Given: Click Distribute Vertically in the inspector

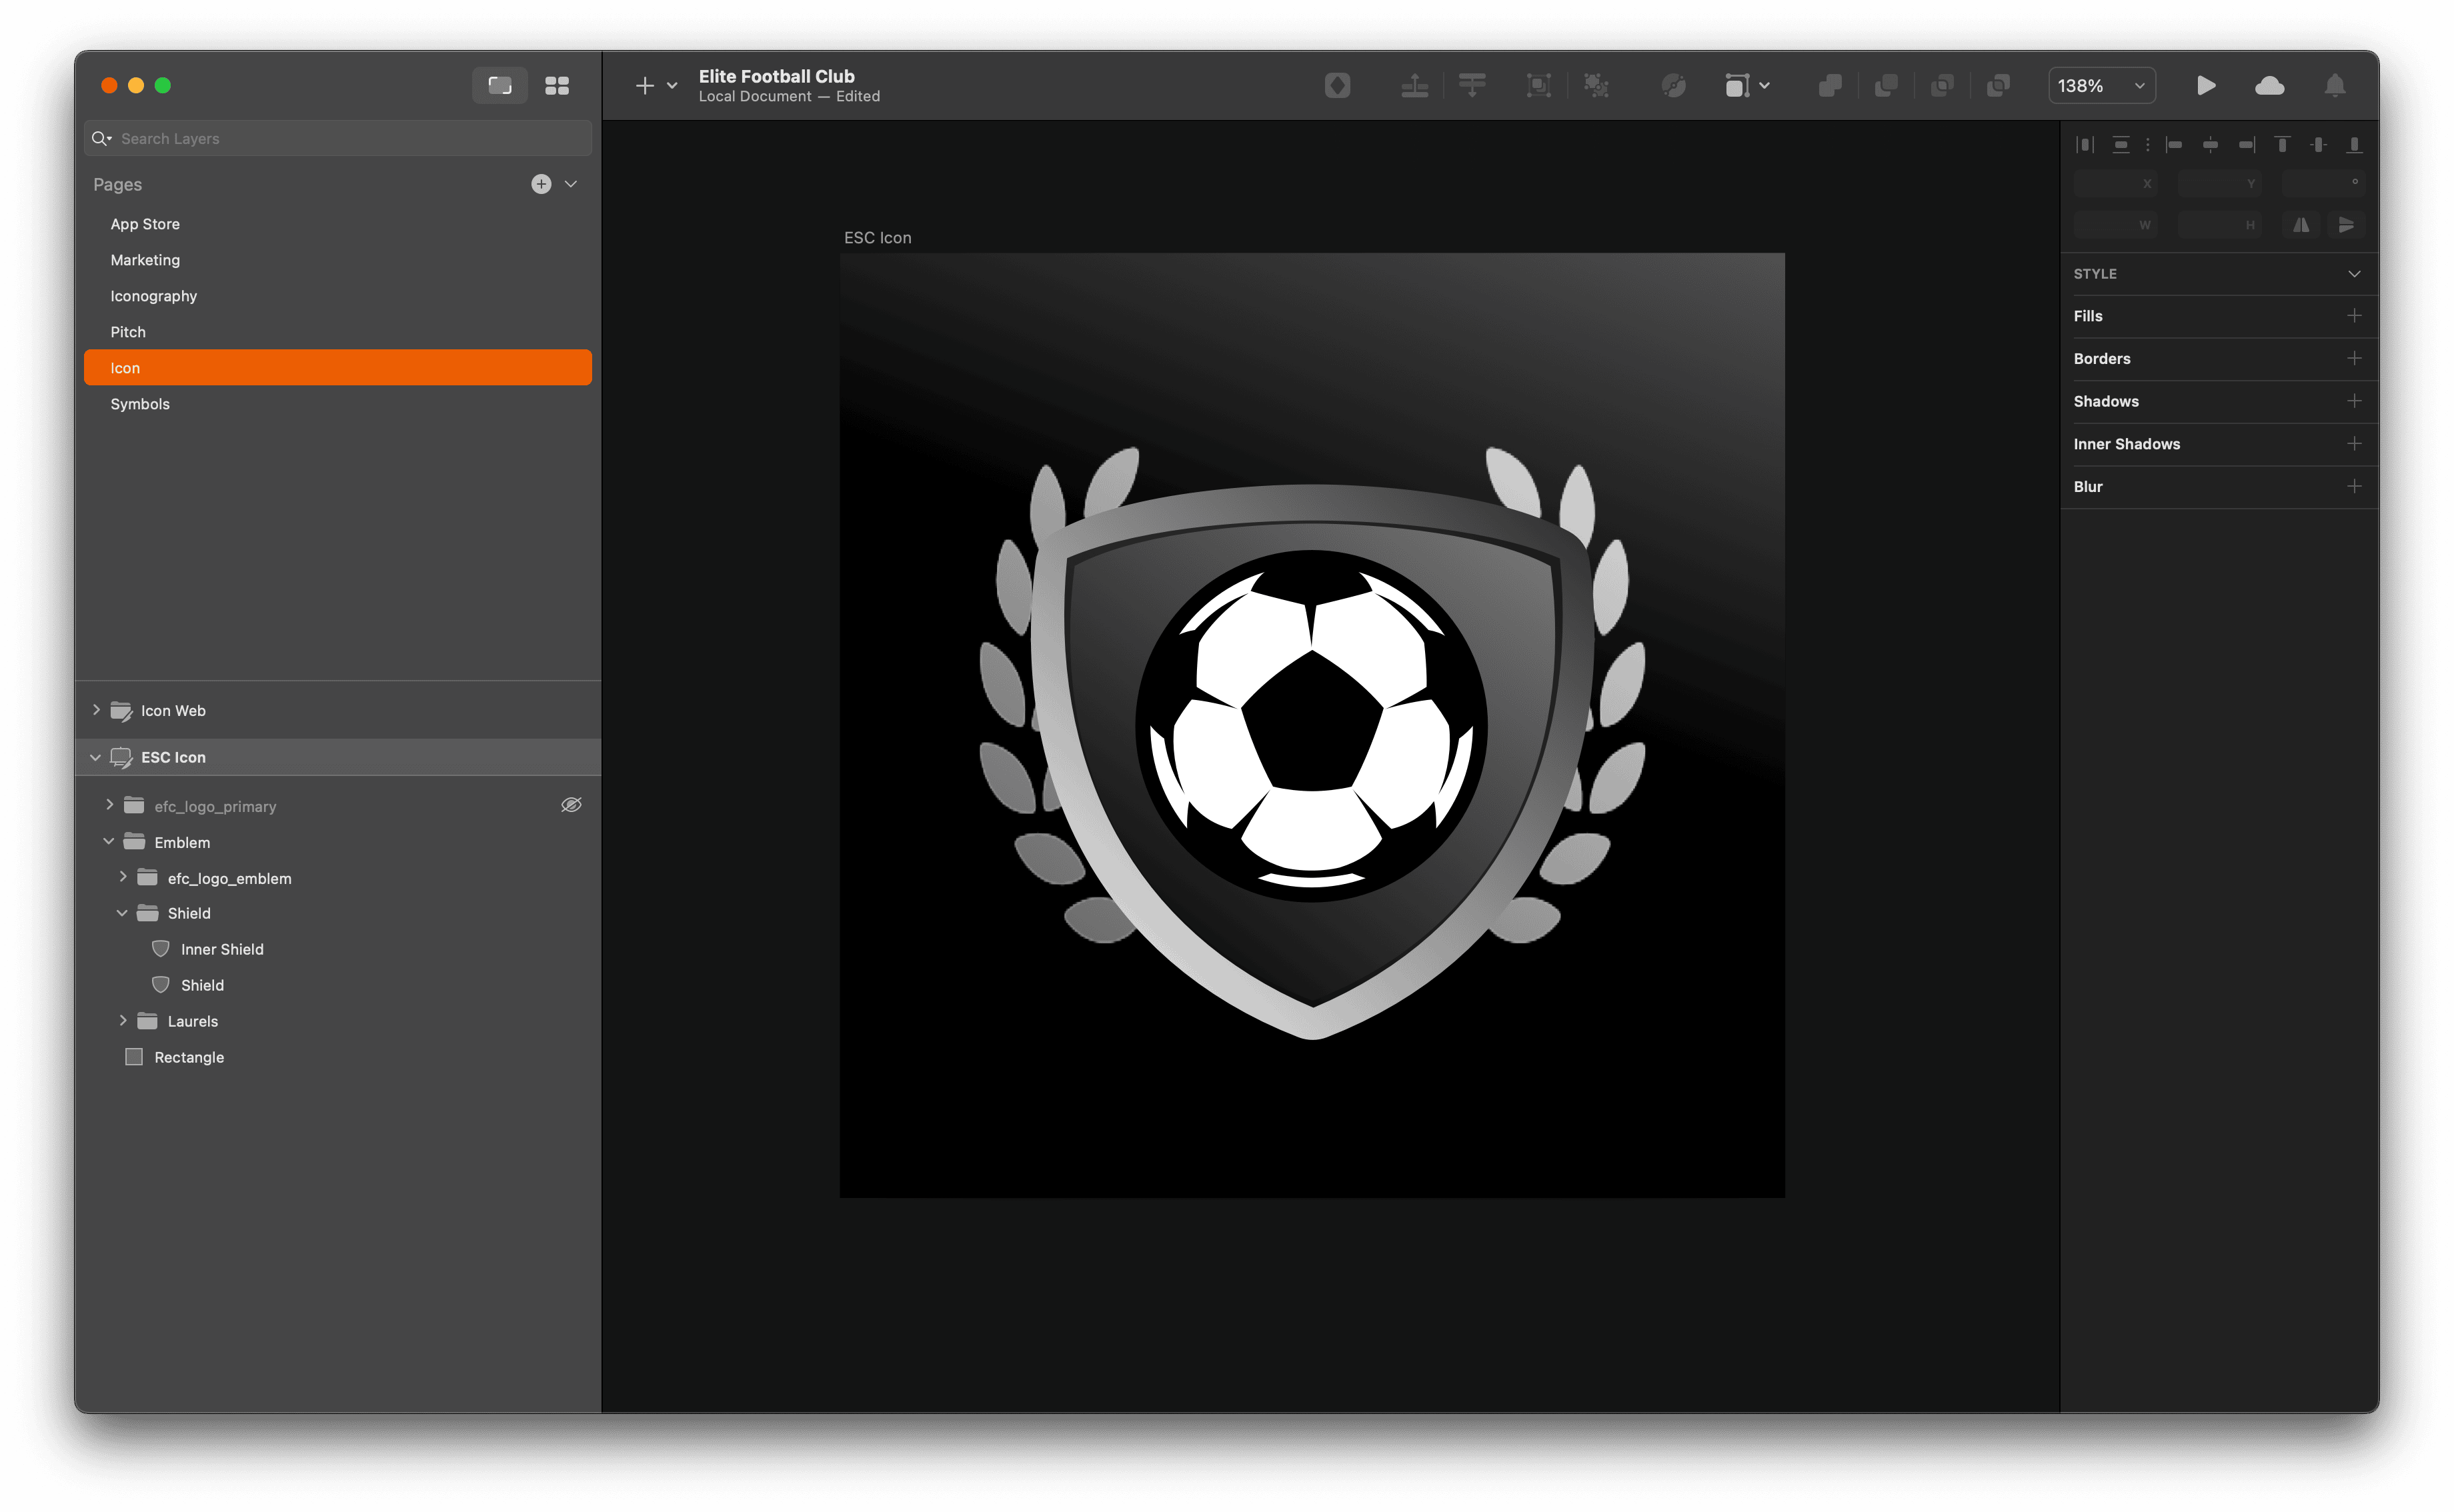Looking at the screenshot, I should (x=2121, y=145).
